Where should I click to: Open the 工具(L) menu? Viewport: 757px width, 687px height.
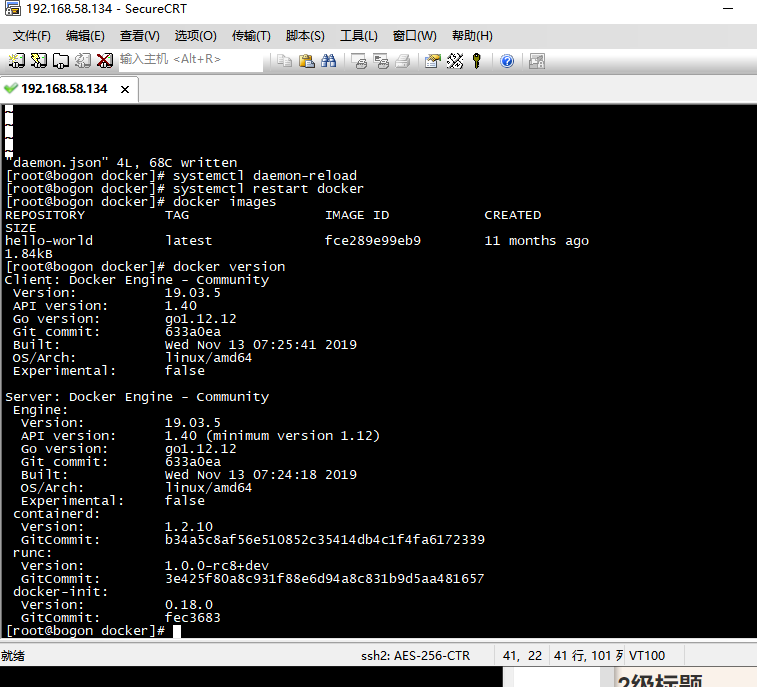(x=359, y=36)
